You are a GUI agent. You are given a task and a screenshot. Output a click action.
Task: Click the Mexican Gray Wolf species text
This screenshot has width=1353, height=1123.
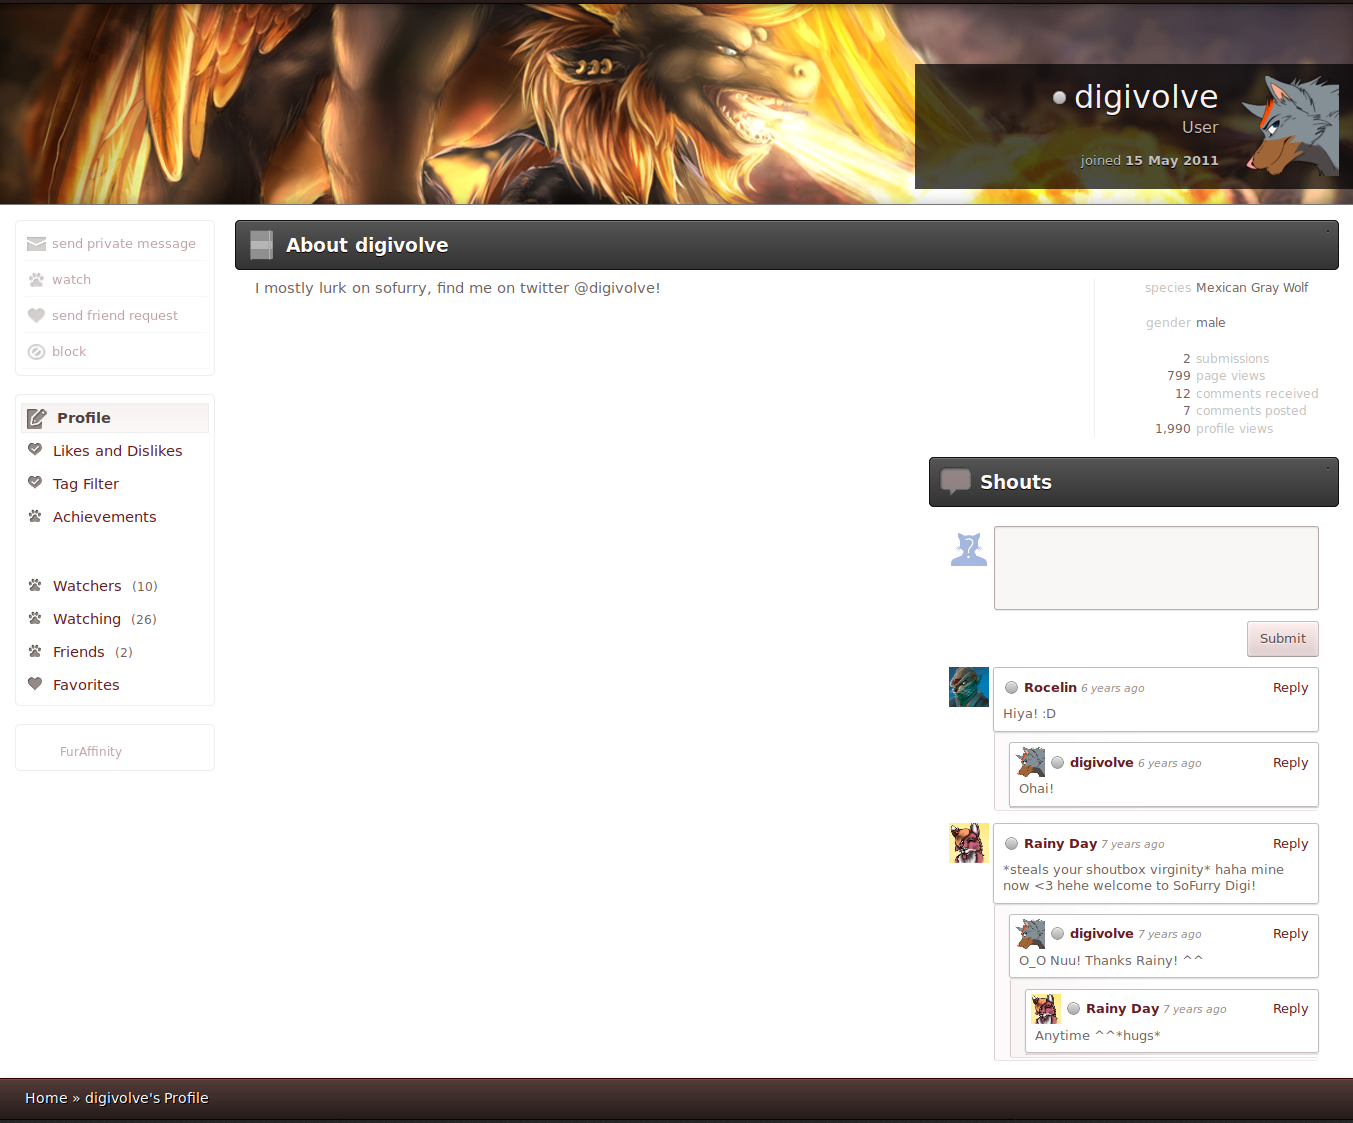click(1252, 288)
